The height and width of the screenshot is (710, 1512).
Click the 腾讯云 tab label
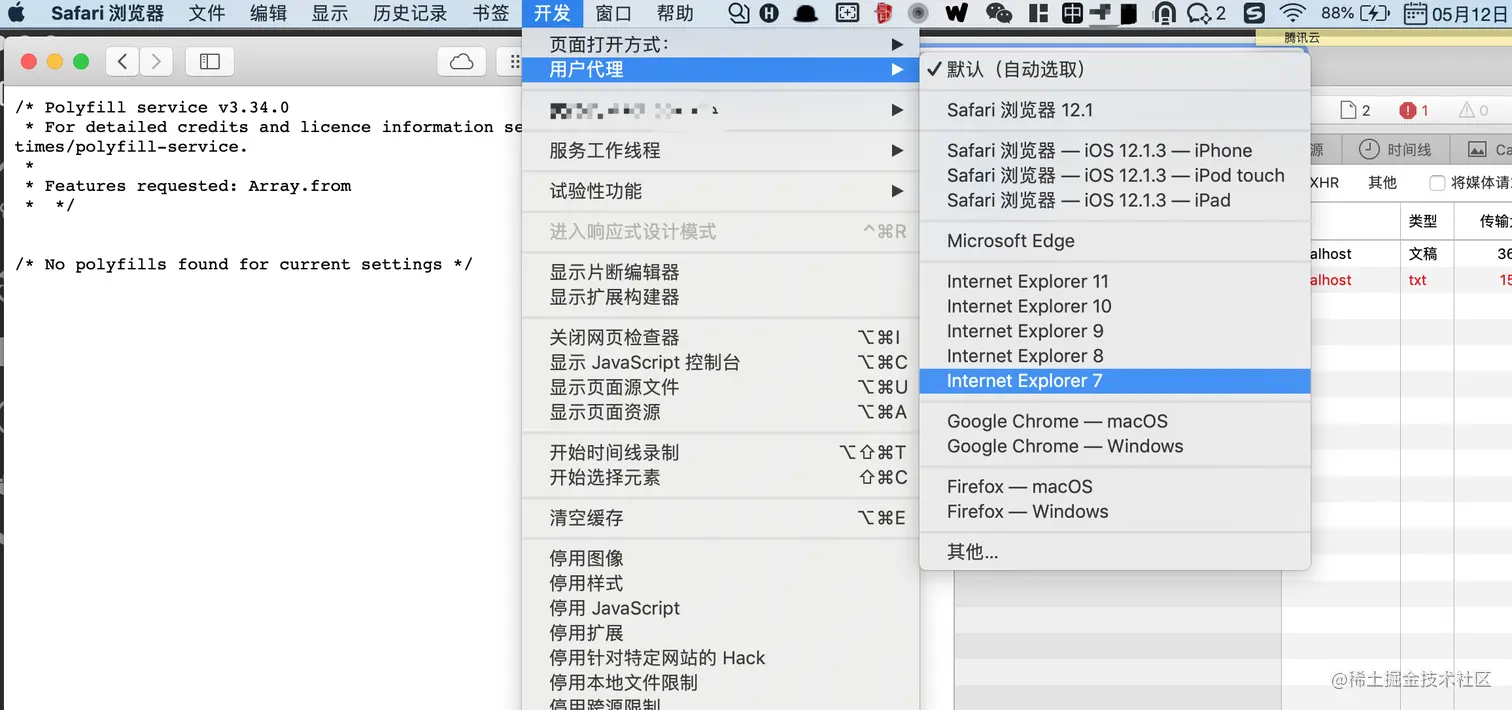click(x=1303, y=37)
